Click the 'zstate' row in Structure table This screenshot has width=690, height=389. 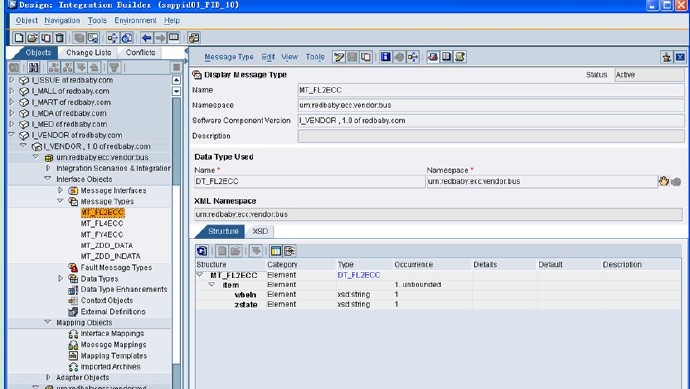[x=438, y=304]
